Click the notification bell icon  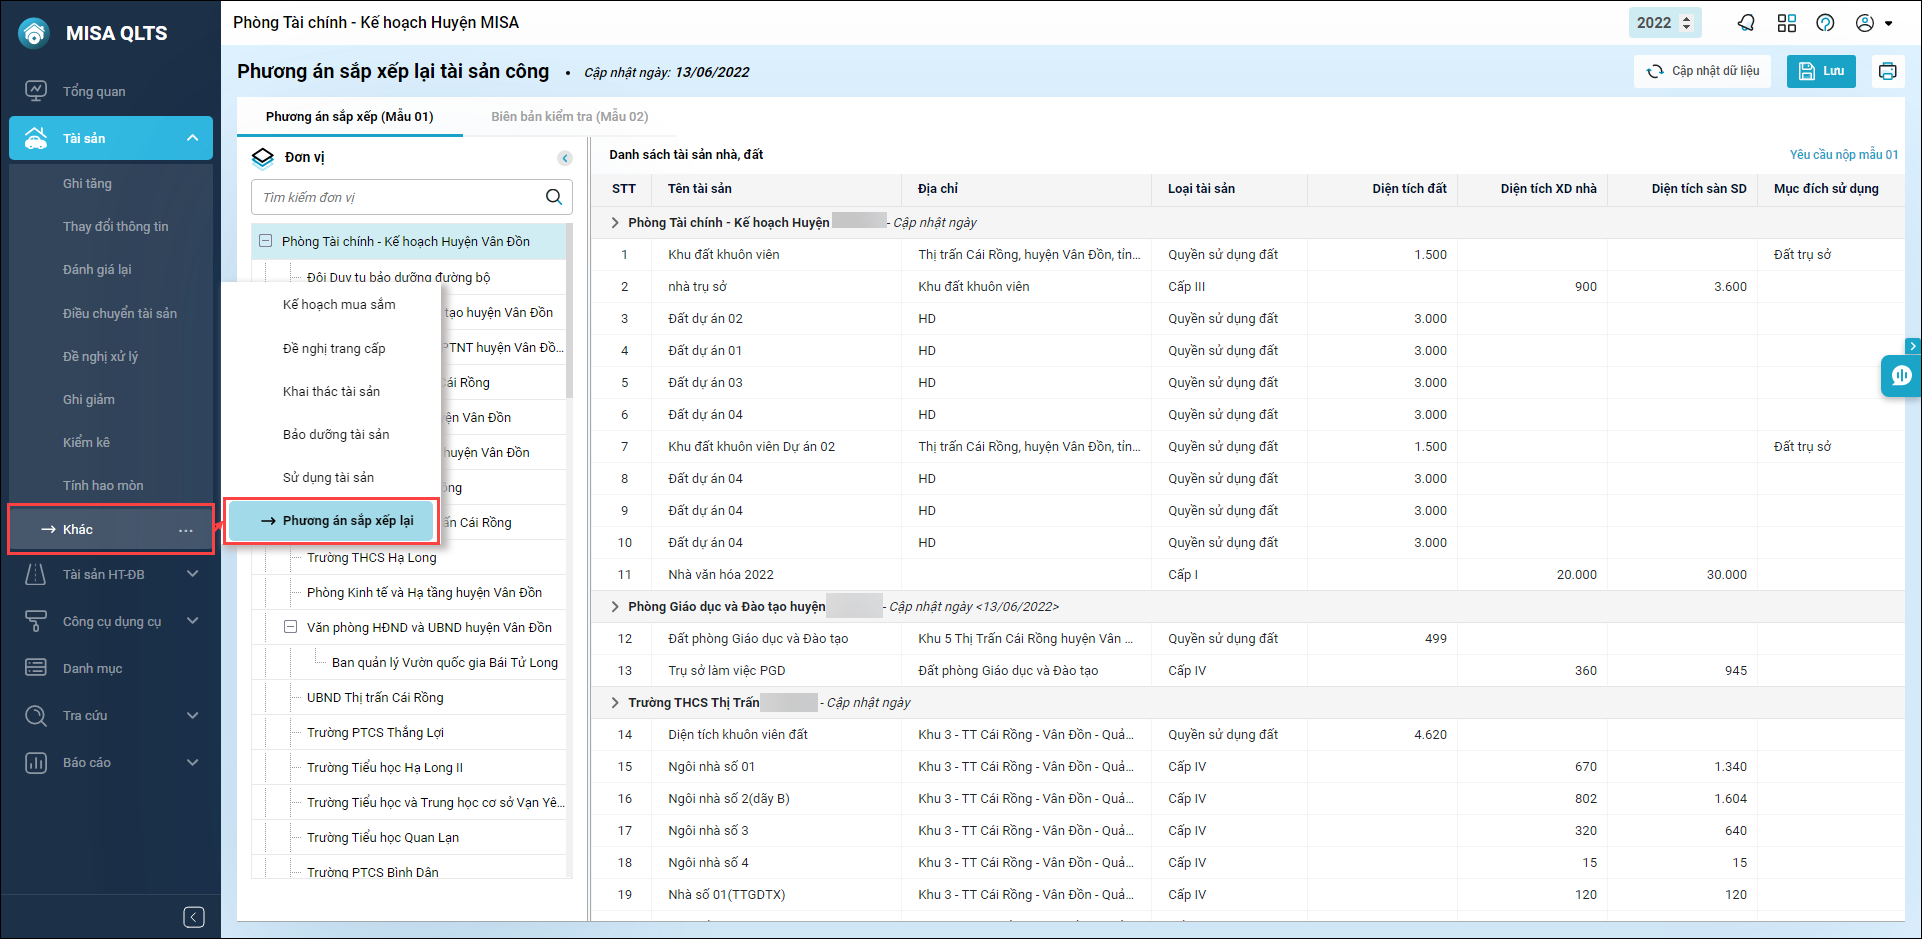[1746, 23]
